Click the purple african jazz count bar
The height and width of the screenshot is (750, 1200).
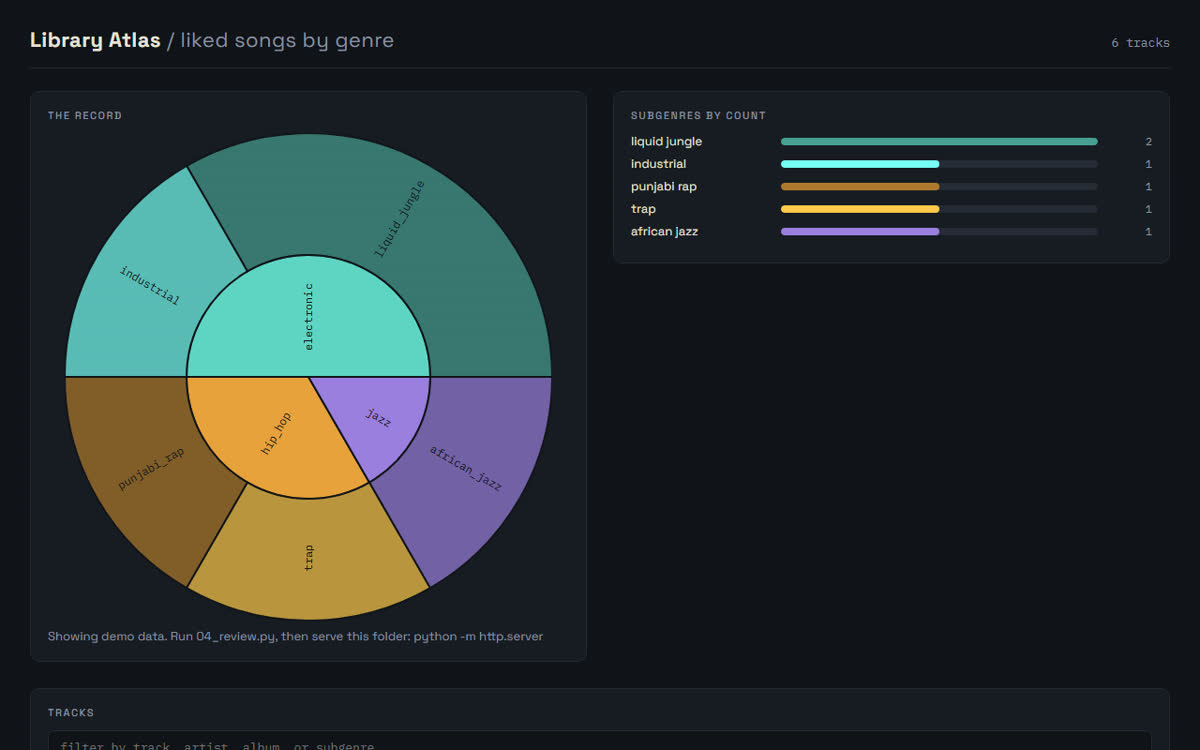(860, 231)
